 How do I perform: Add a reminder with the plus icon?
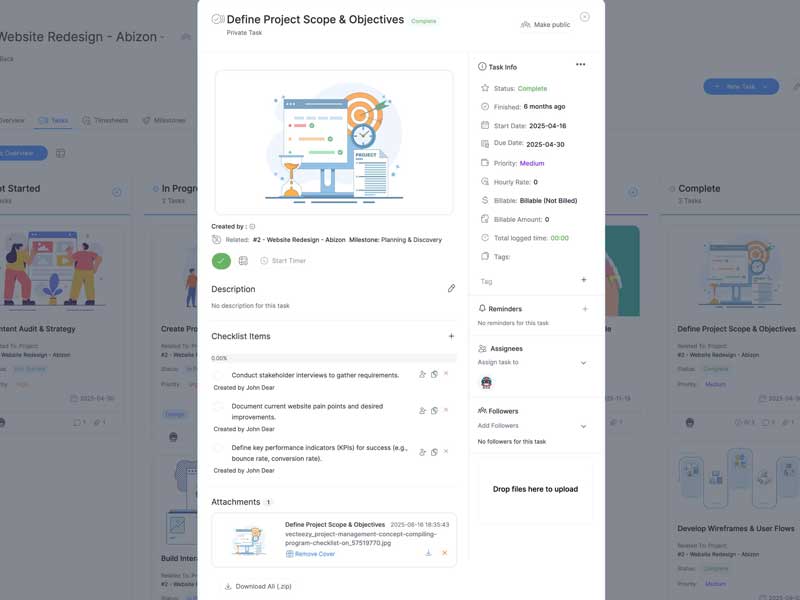point(585,309)
